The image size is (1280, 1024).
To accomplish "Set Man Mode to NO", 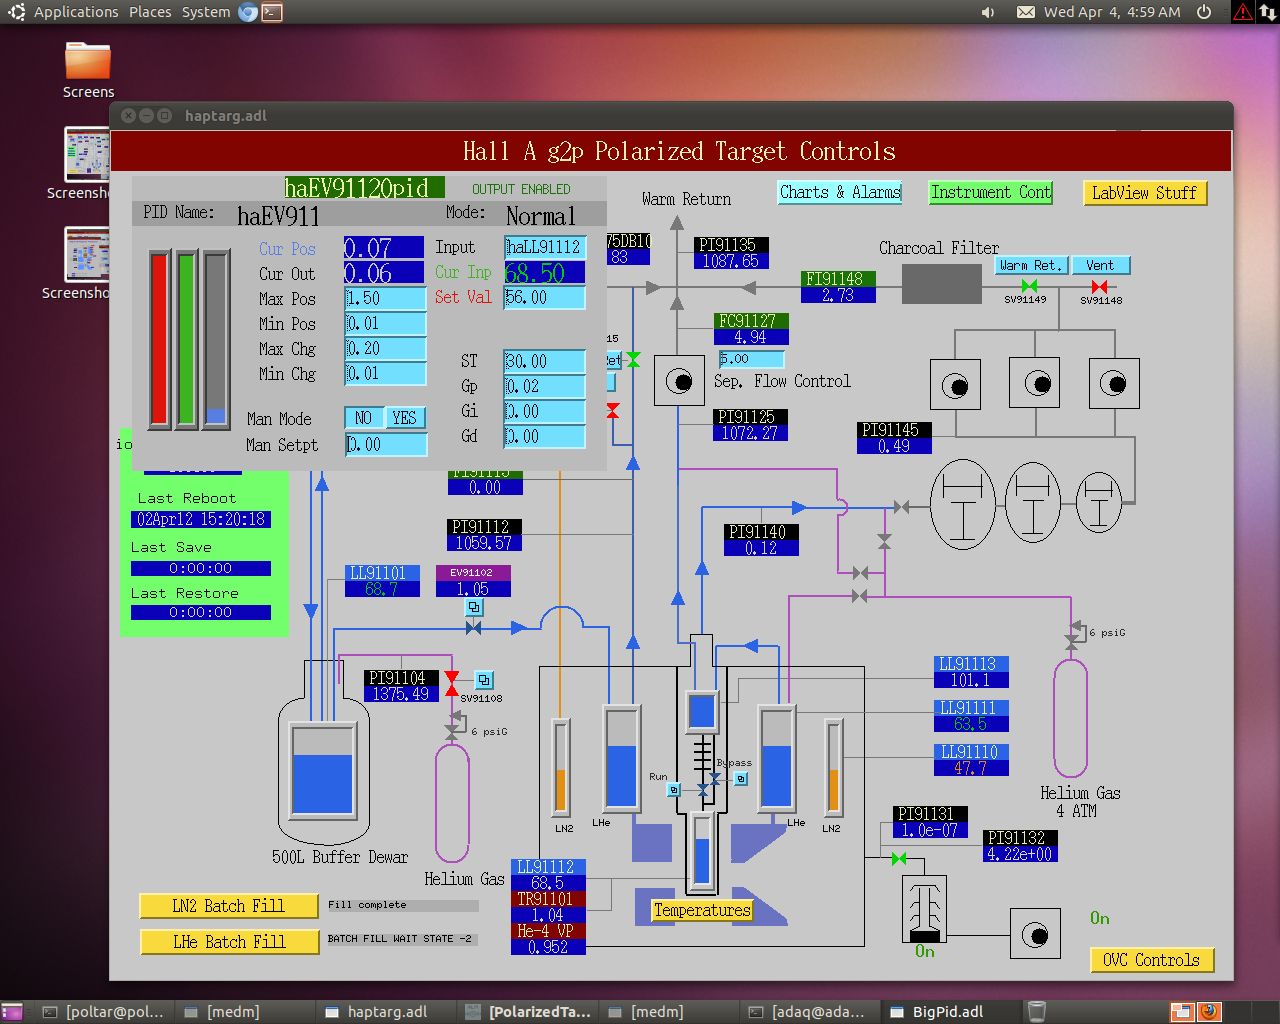I will [363, 418].
